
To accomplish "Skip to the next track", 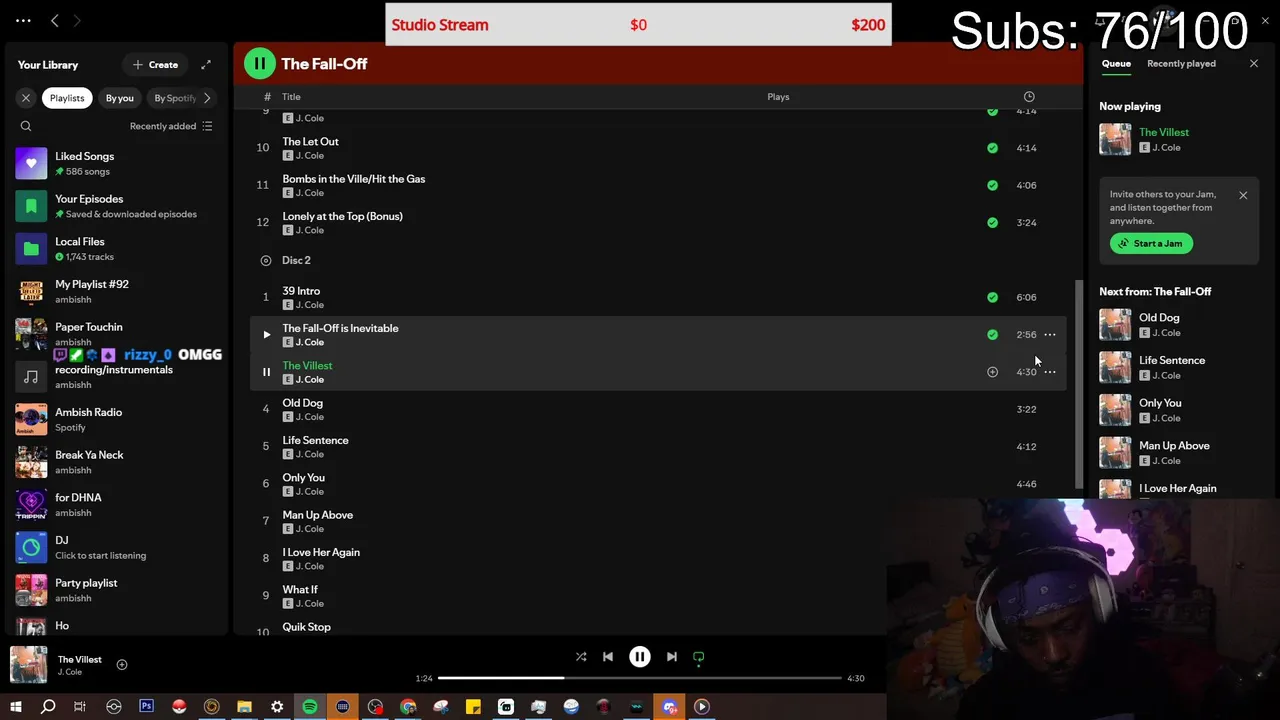I will (672, 657).
